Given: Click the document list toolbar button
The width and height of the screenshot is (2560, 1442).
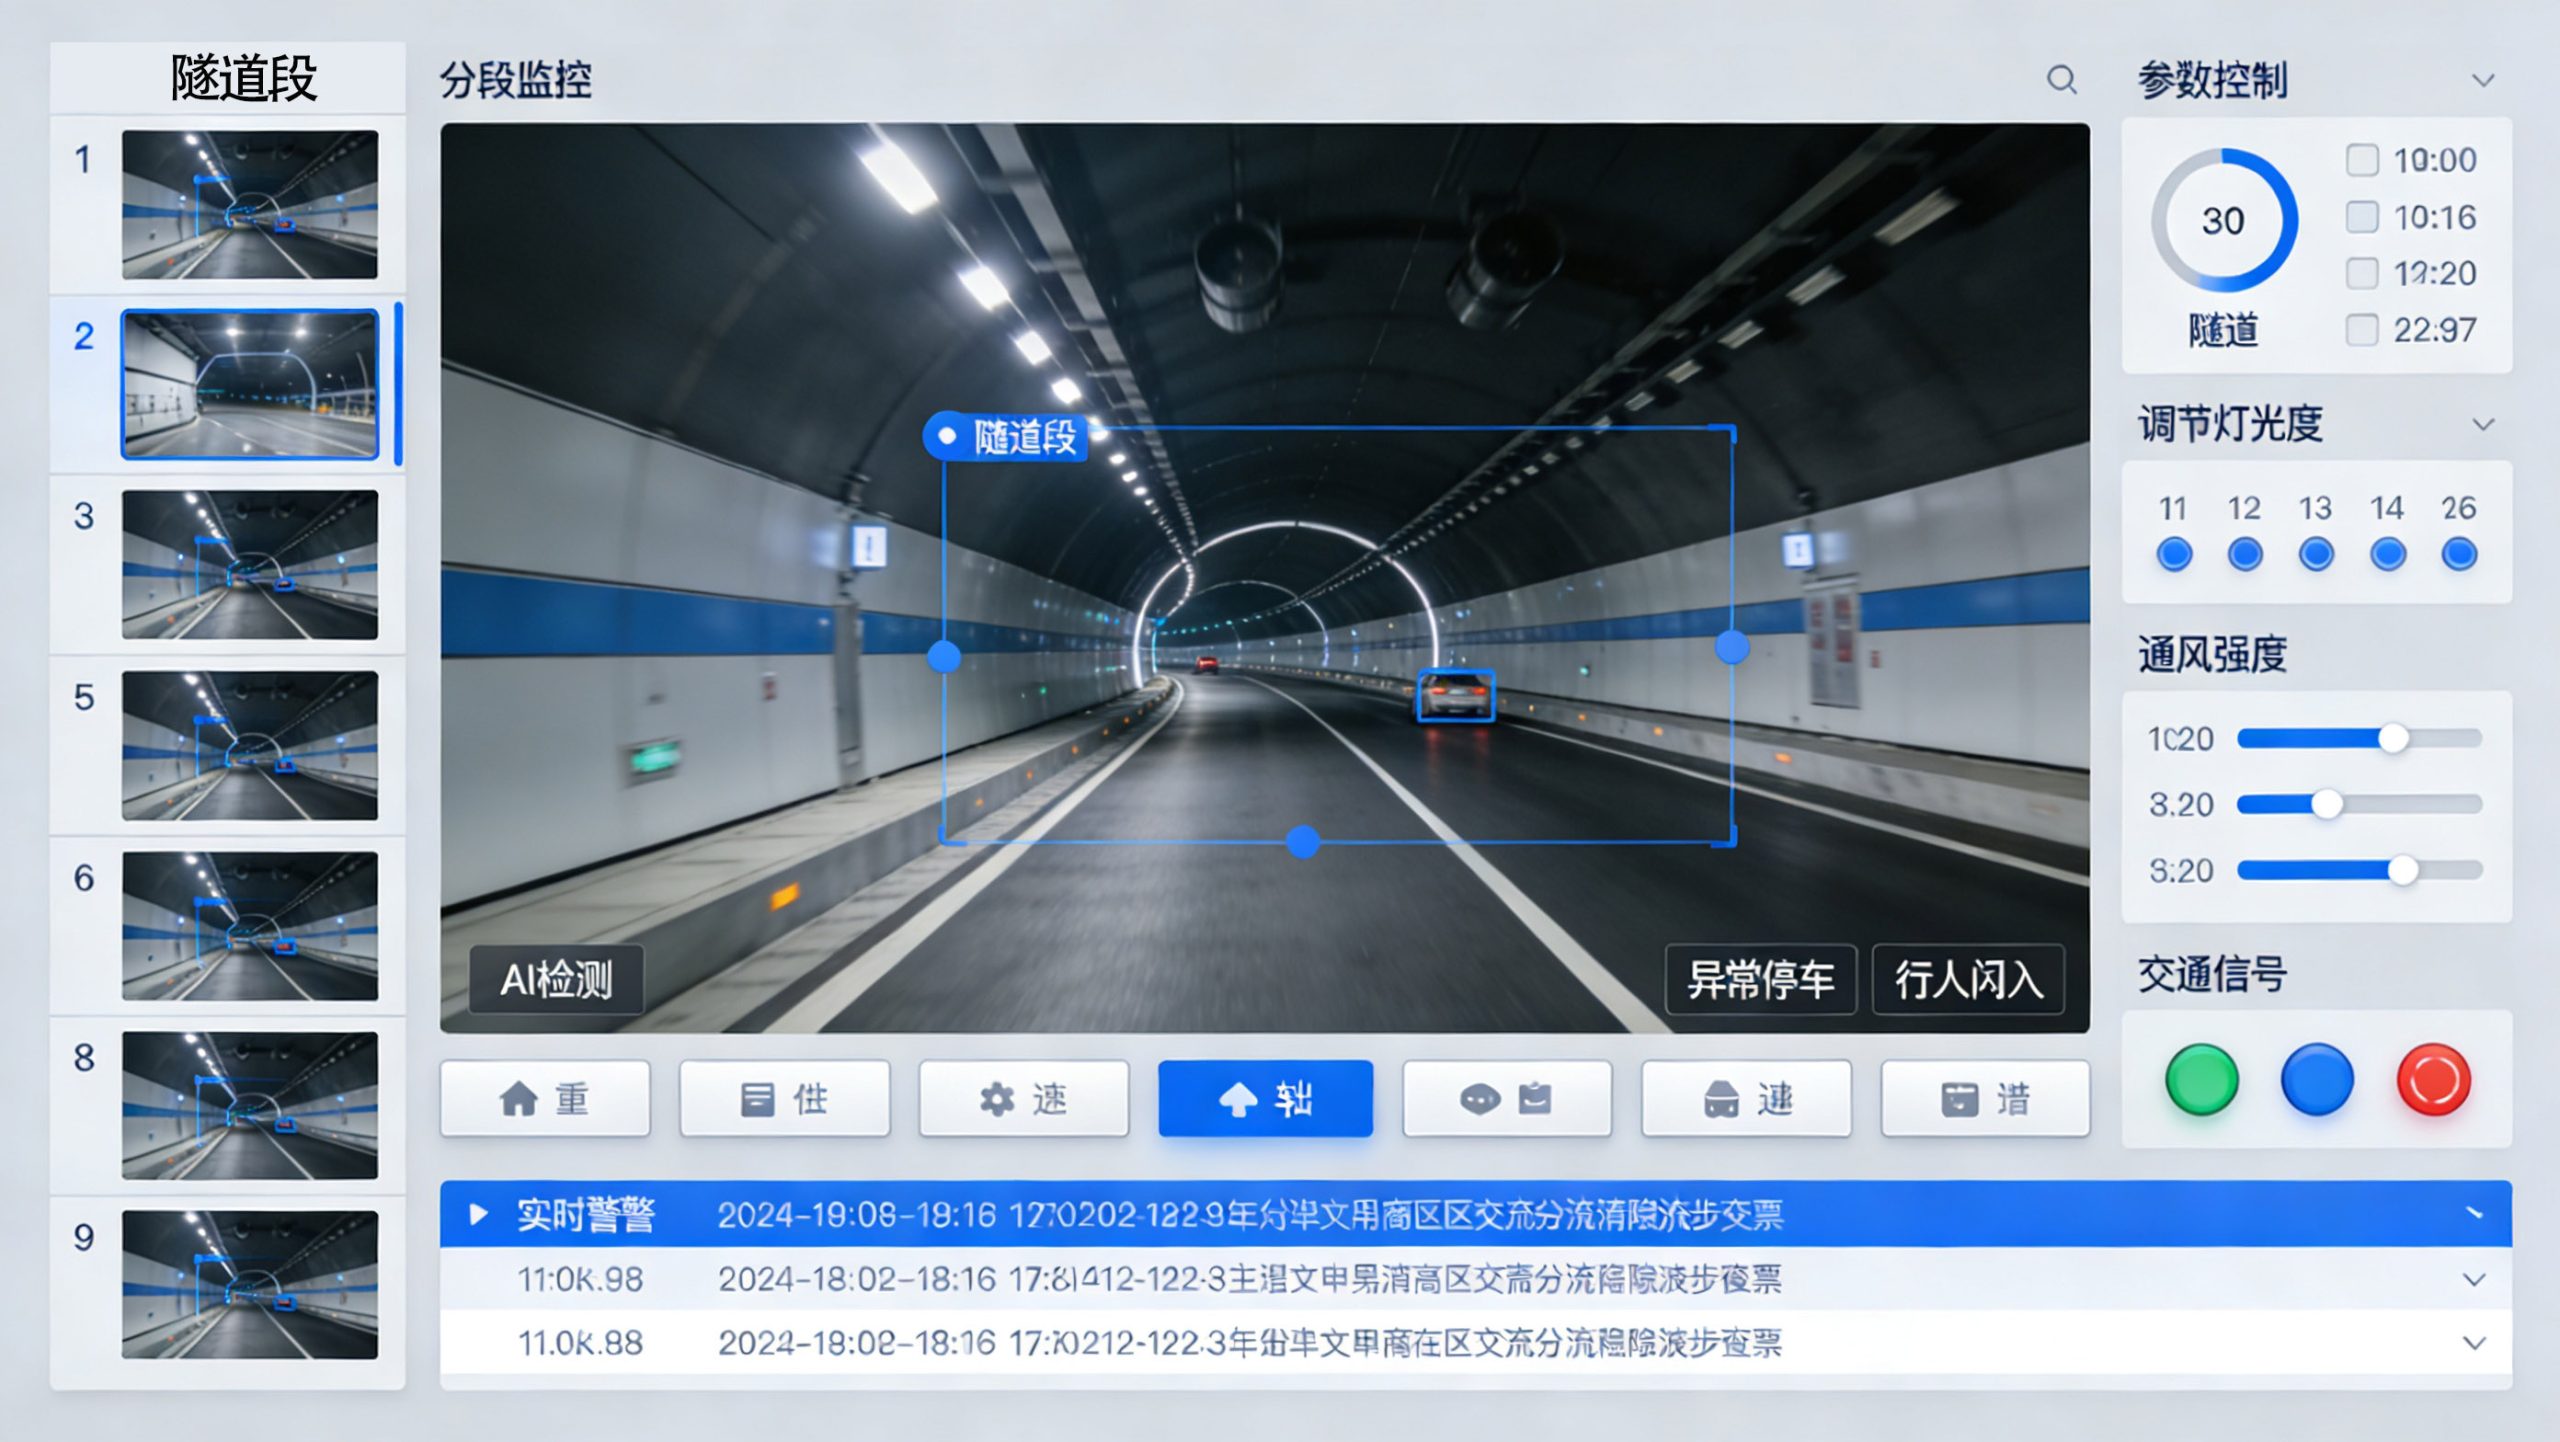Looking at the screenshot, I should [784, 1099].
